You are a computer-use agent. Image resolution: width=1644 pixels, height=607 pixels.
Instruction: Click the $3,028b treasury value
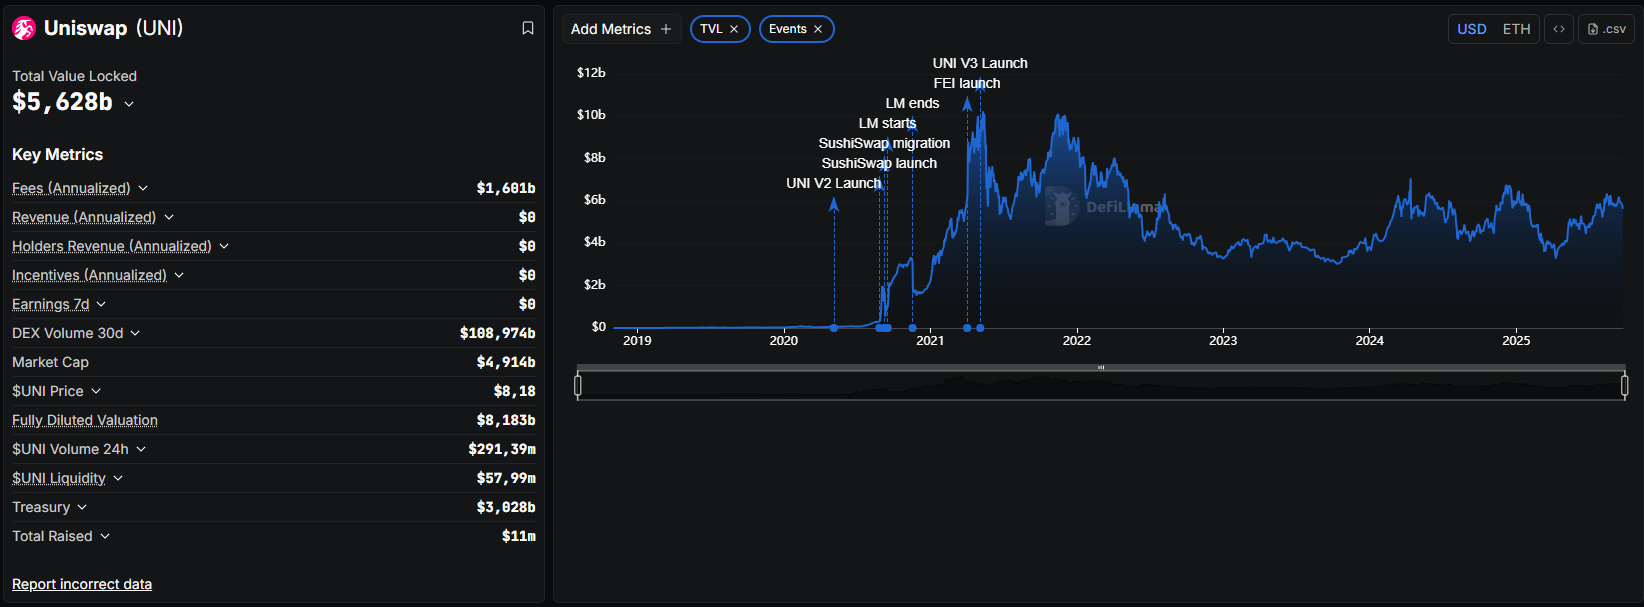pyautogui.click(x=506, y=507)
